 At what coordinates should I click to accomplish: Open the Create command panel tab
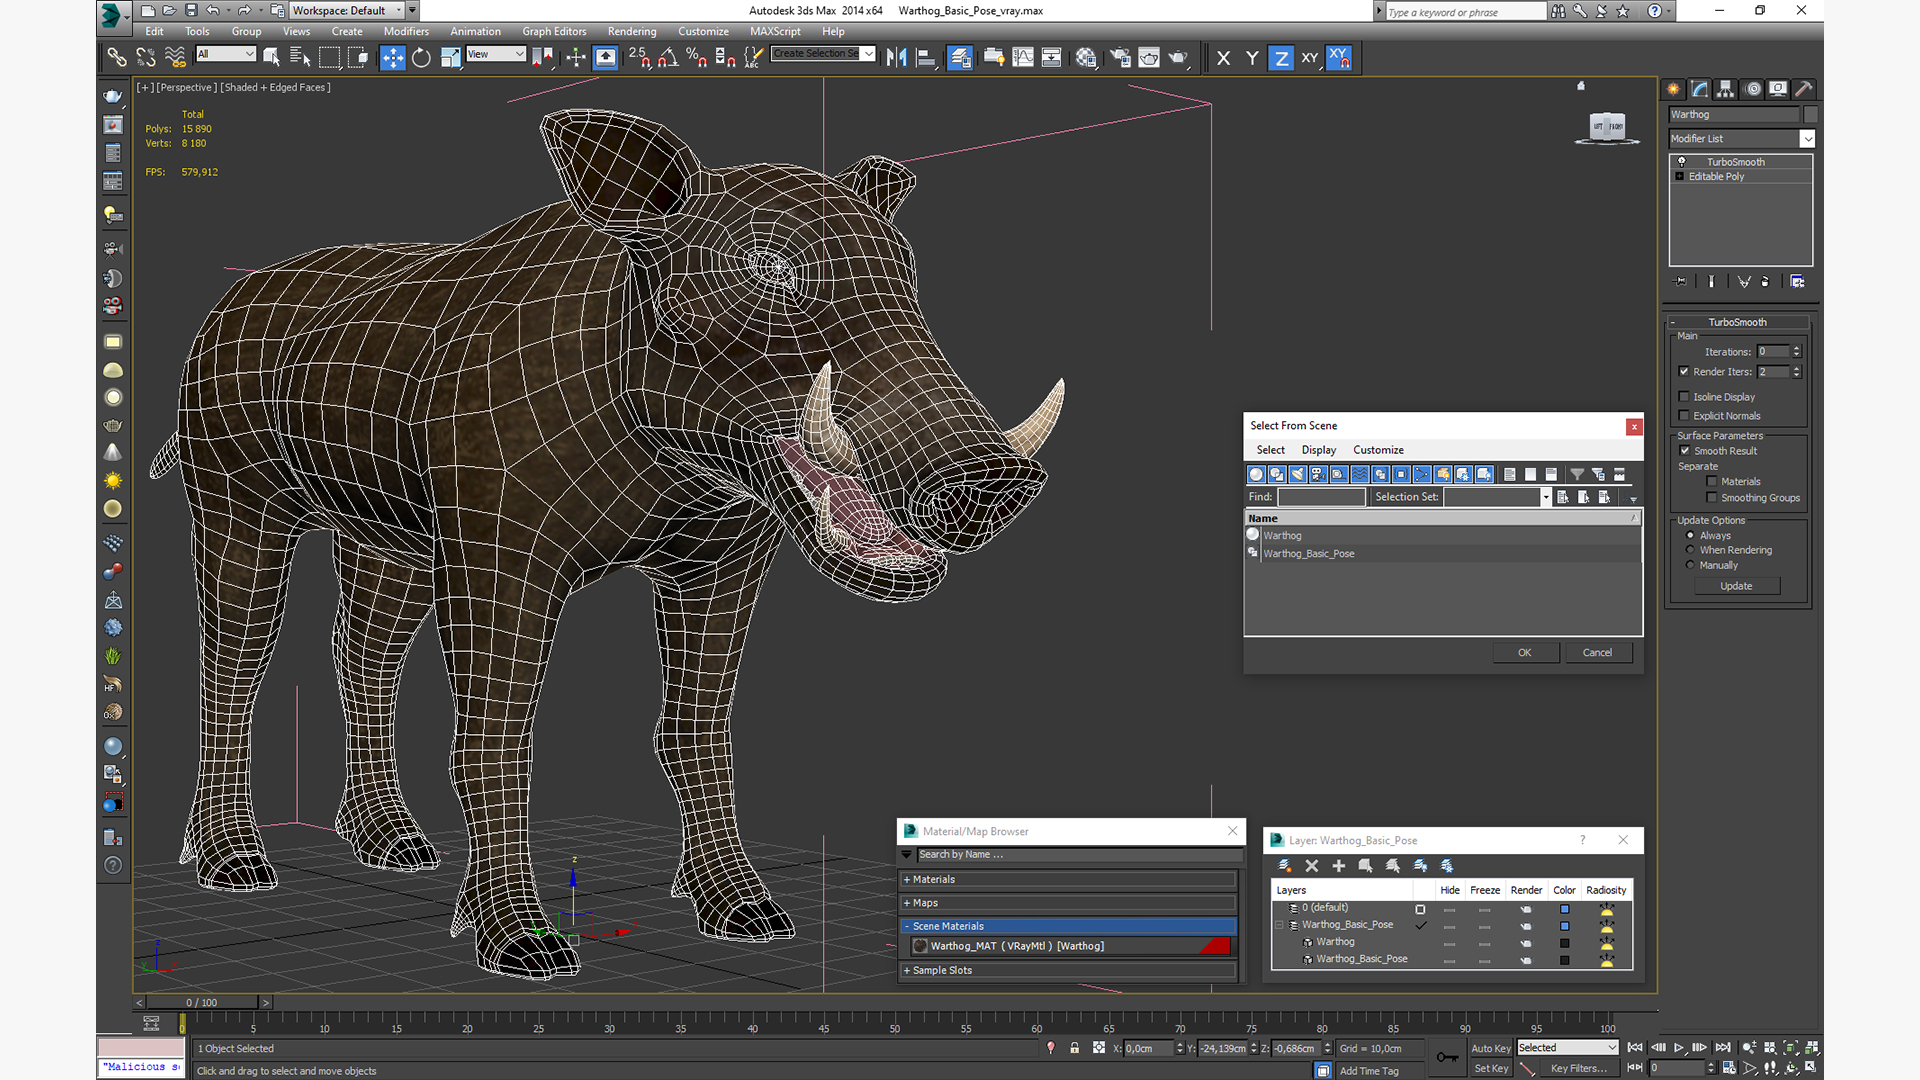tap(1674, 89)
